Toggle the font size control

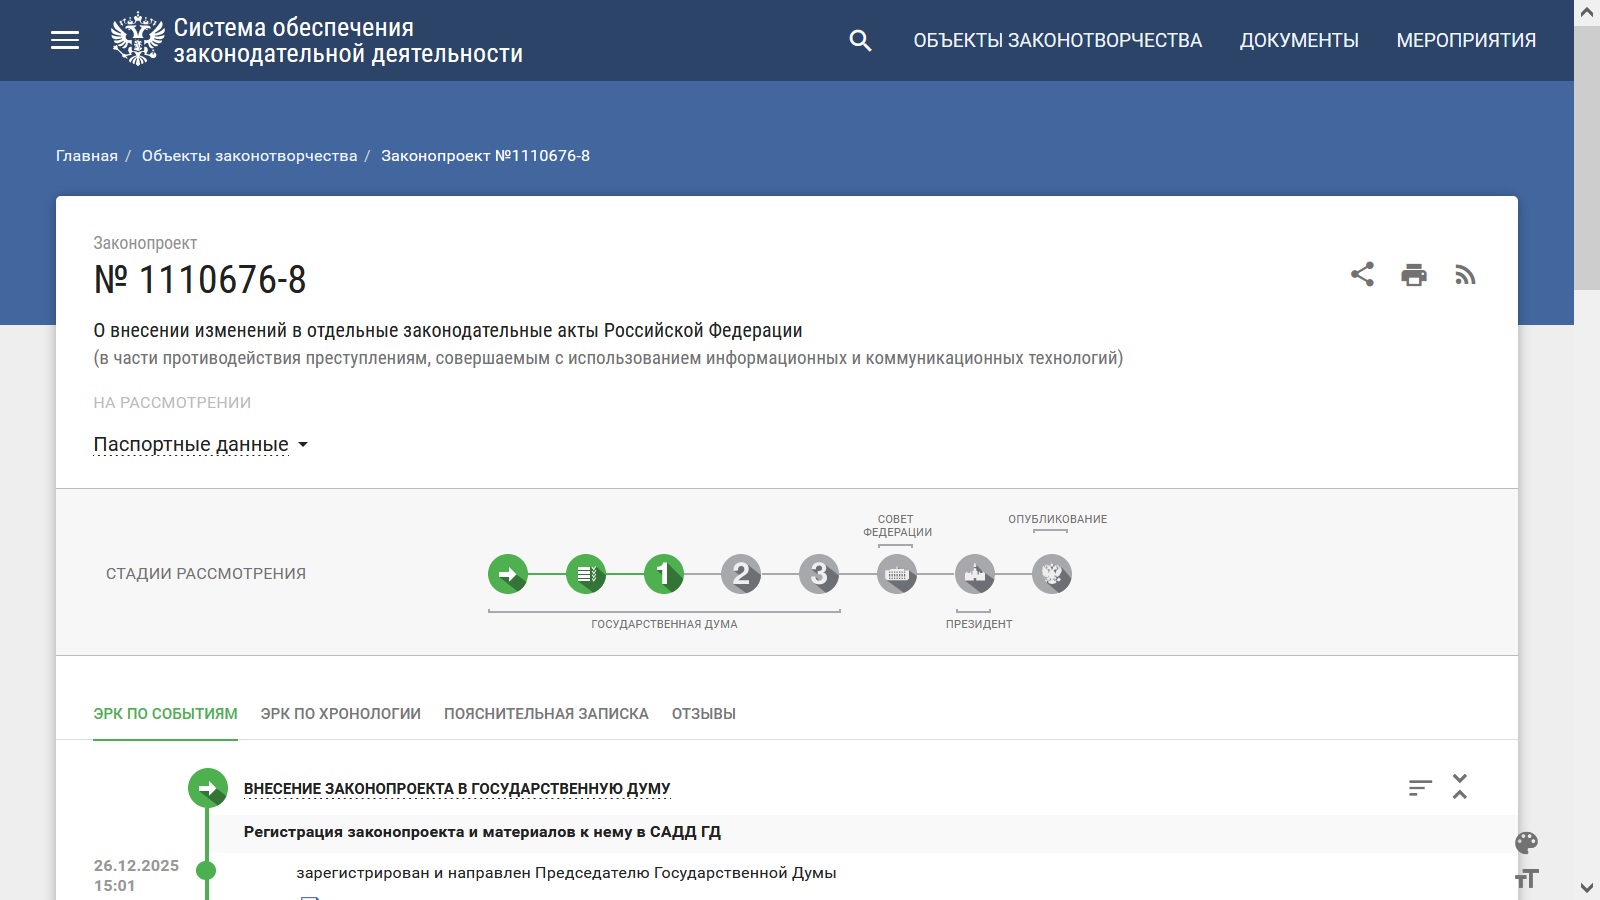coord(1528,880)
